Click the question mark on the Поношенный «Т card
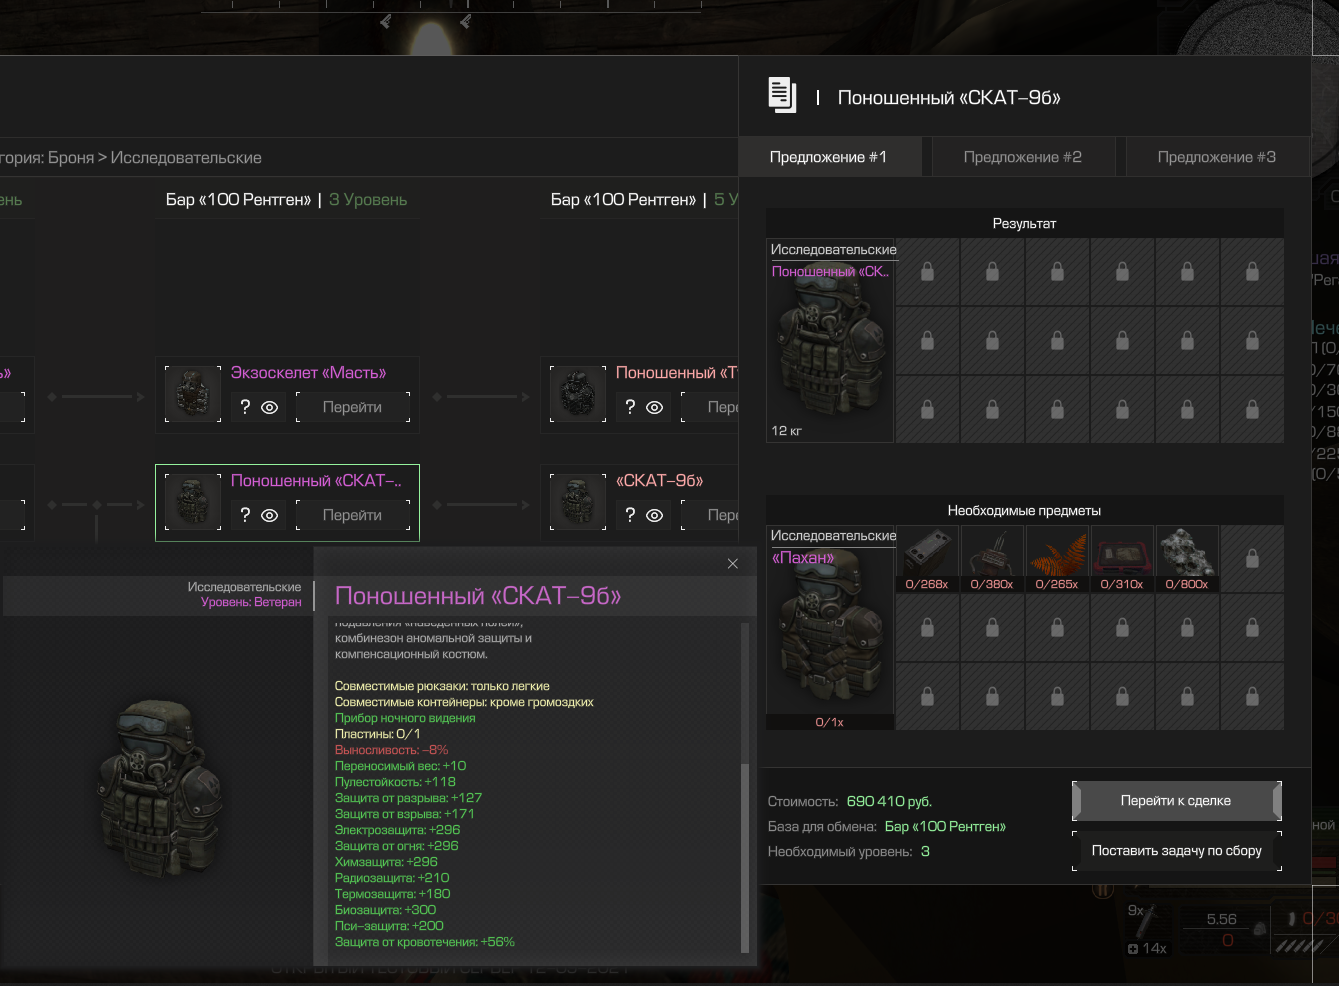 (x=630, y=407)
